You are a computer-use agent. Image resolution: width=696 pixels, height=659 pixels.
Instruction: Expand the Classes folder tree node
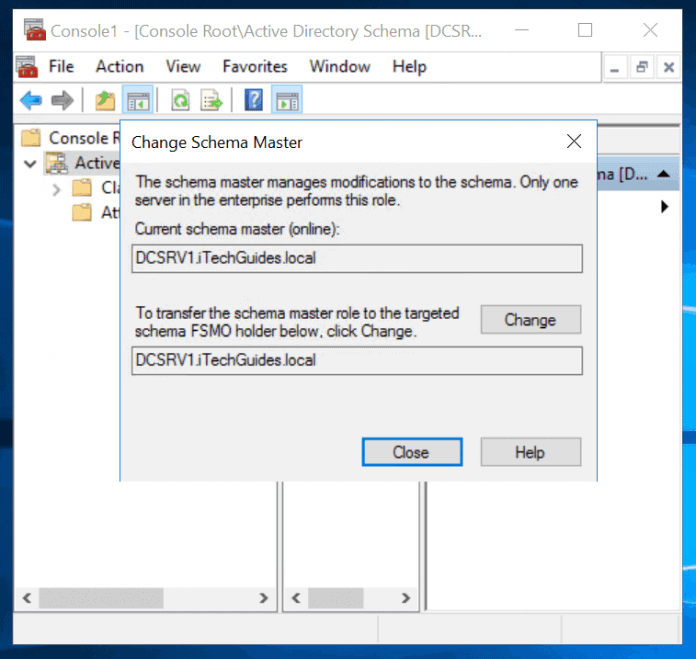[57, 188]
